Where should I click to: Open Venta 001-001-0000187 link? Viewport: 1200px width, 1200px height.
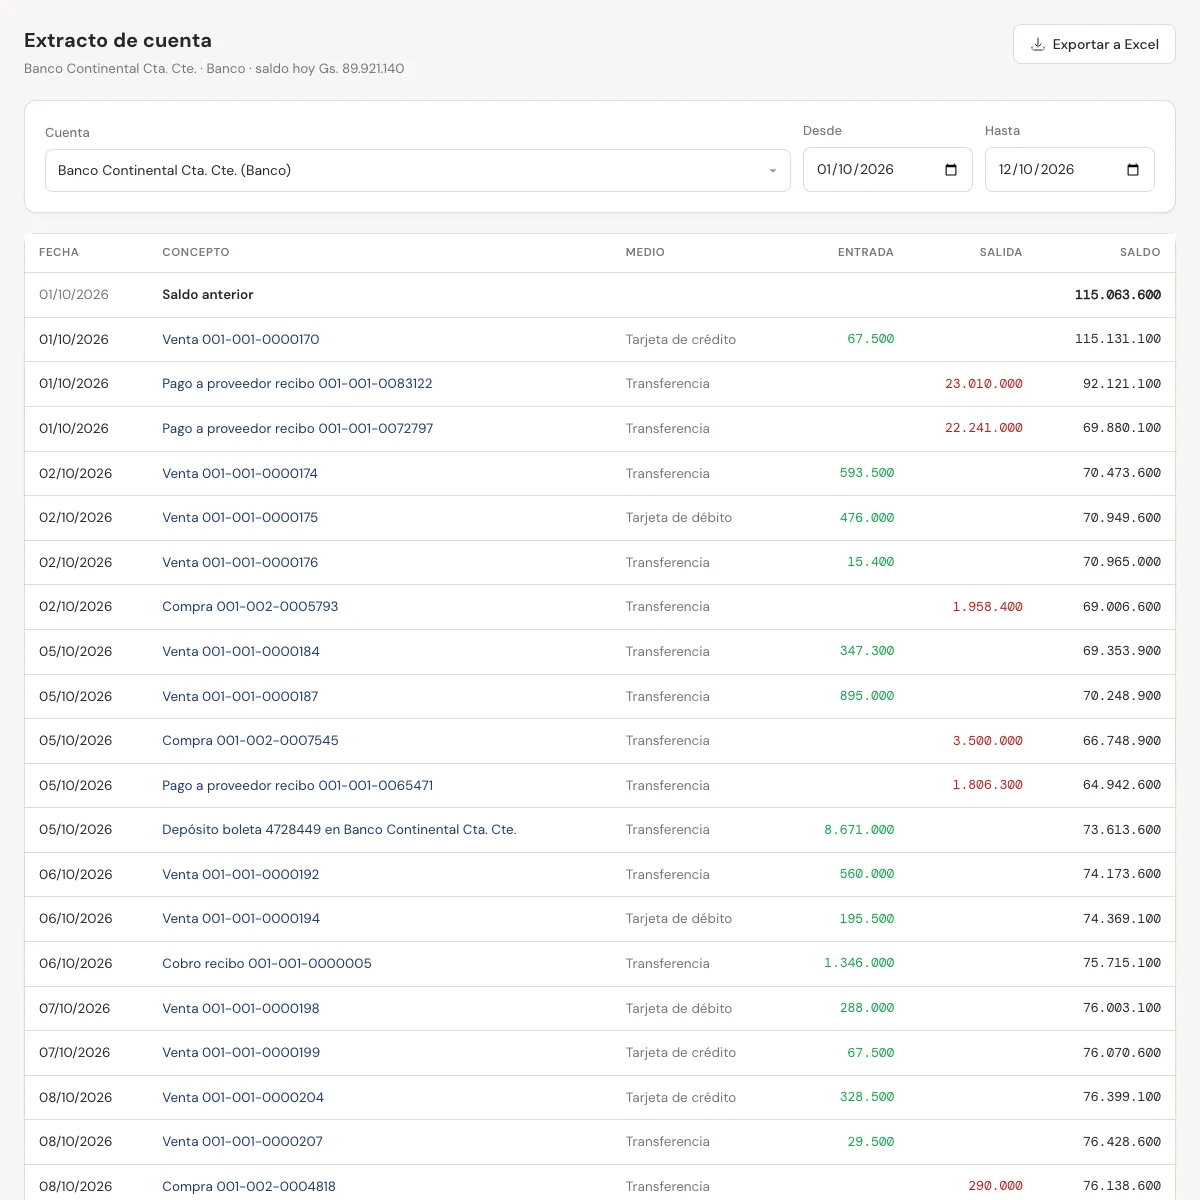click(x=240, y=696)
